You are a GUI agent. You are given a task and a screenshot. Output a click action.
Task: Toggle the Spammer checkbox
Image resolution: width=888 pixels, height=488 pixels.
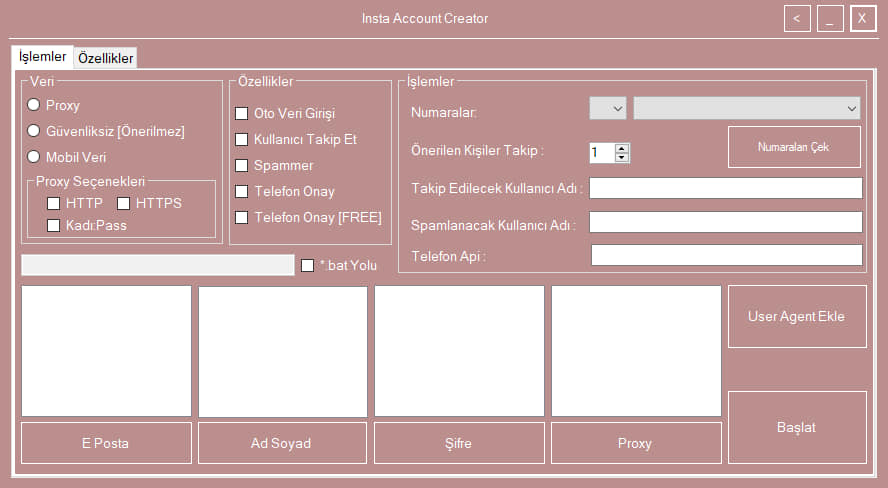pos(241,165)
